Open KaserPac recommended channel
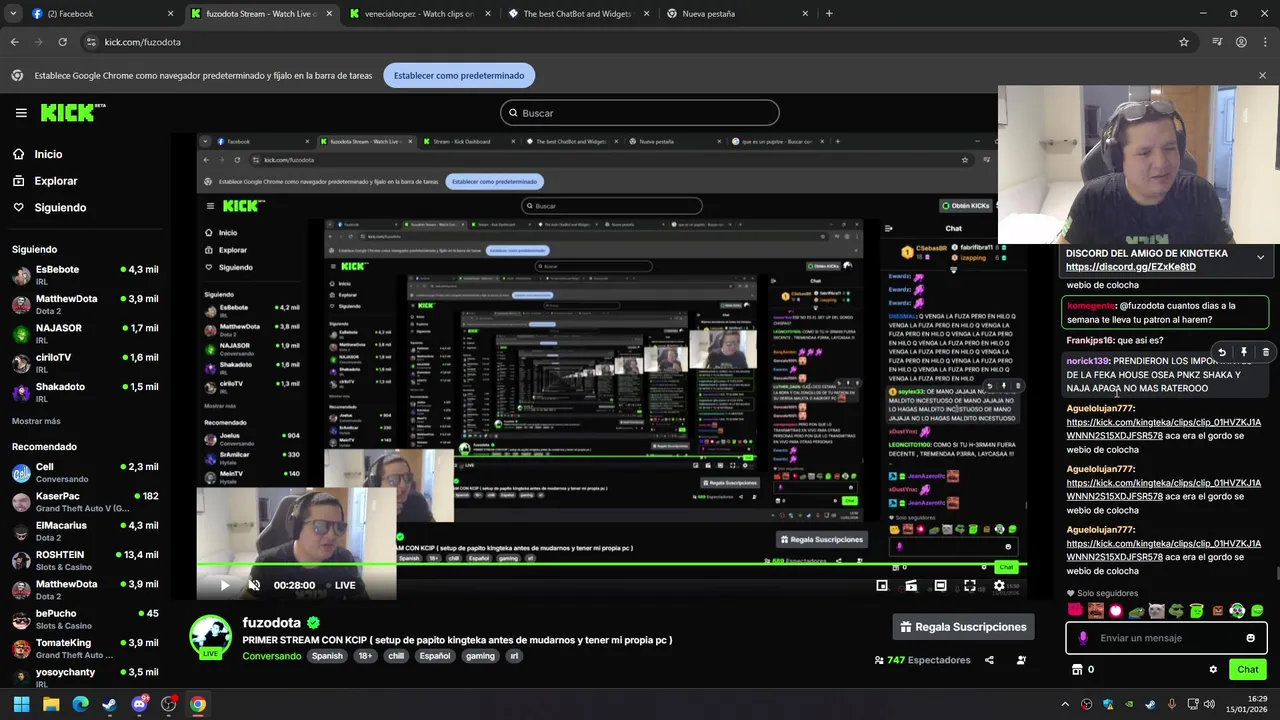Image resolution: width=1280 pixels, height=720 pixels. pyautogui.click(x=85, y=502)
